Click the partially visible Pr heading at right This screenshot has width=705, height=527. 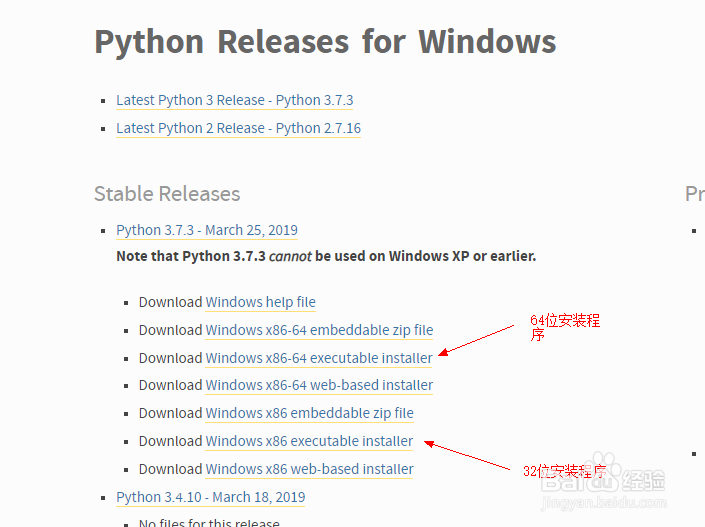pyautogui.click(x=694, y=194)
